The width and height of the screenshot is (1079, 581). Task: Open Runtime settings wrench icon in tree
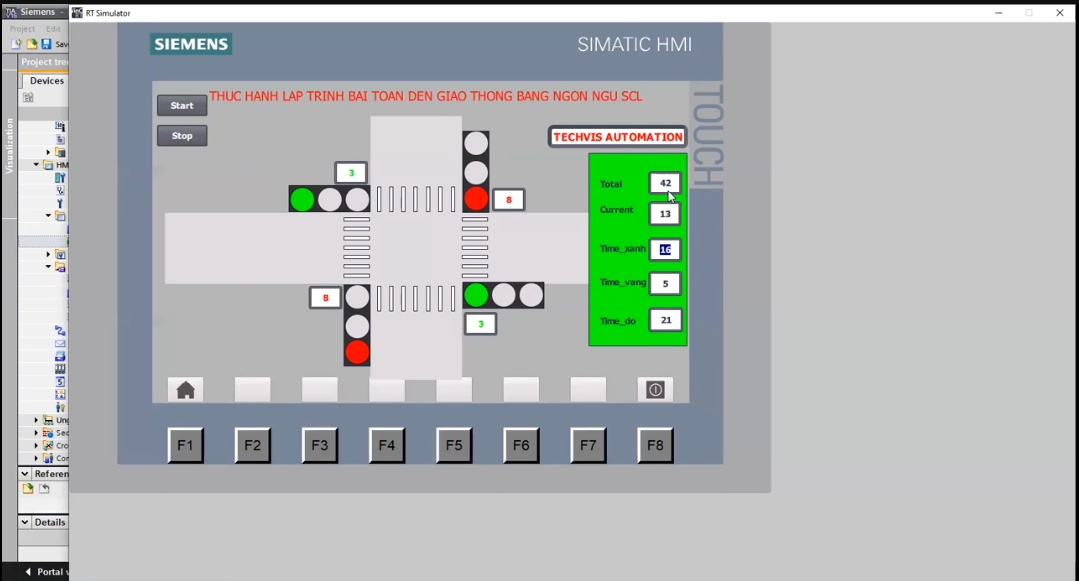60,203
